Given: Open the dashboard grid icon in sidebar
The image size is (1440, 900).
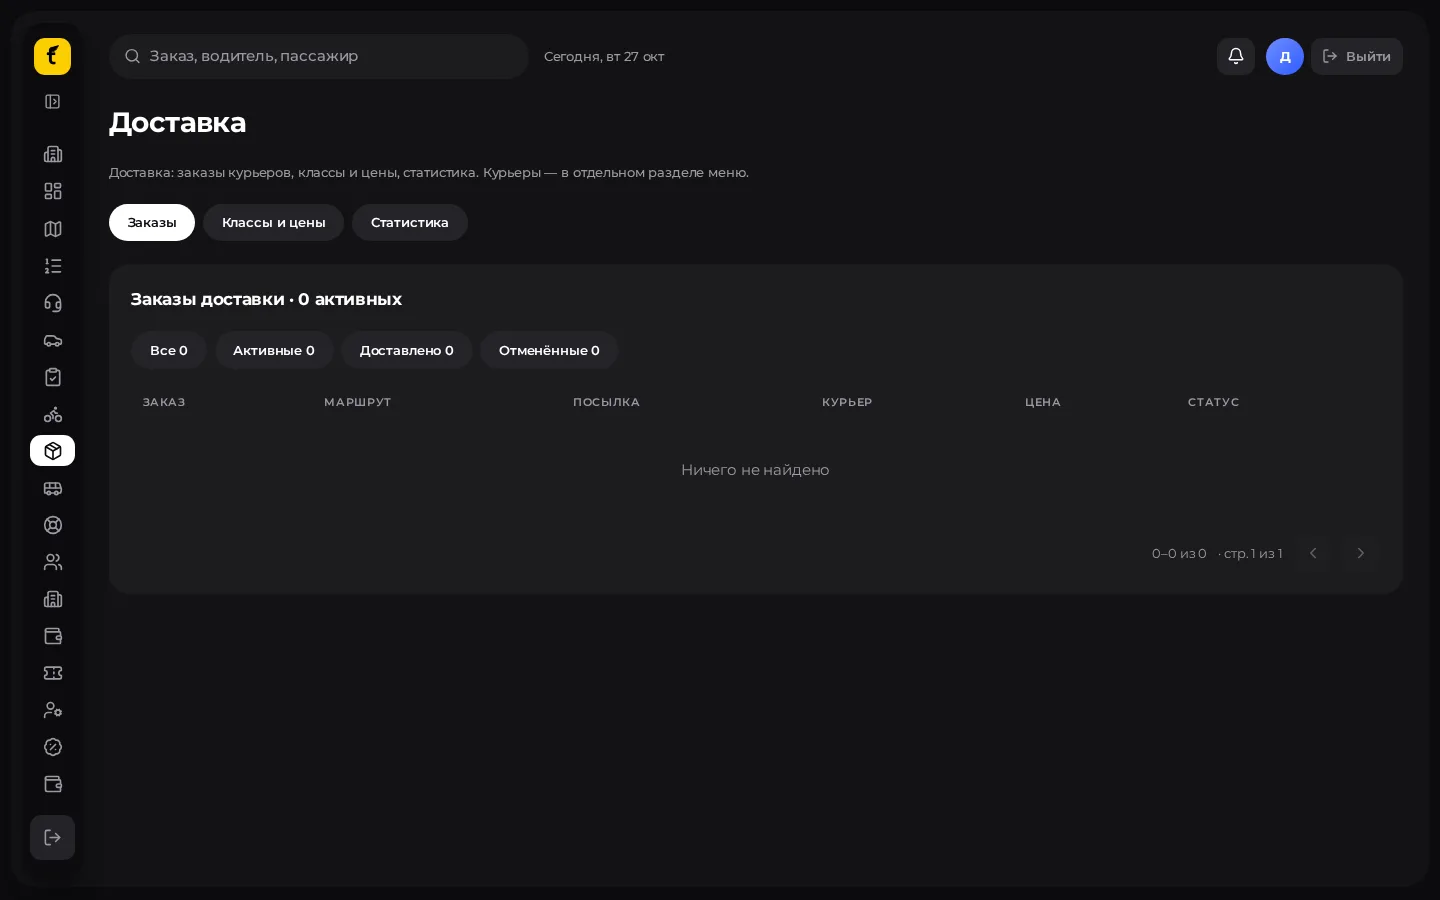Looking at the screenshot, I should tap(53, 191).
